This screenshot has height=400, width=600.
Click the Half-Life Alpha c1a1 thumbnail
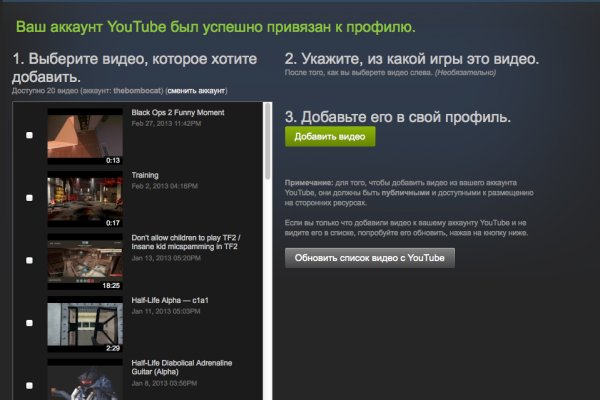point(85,324)
